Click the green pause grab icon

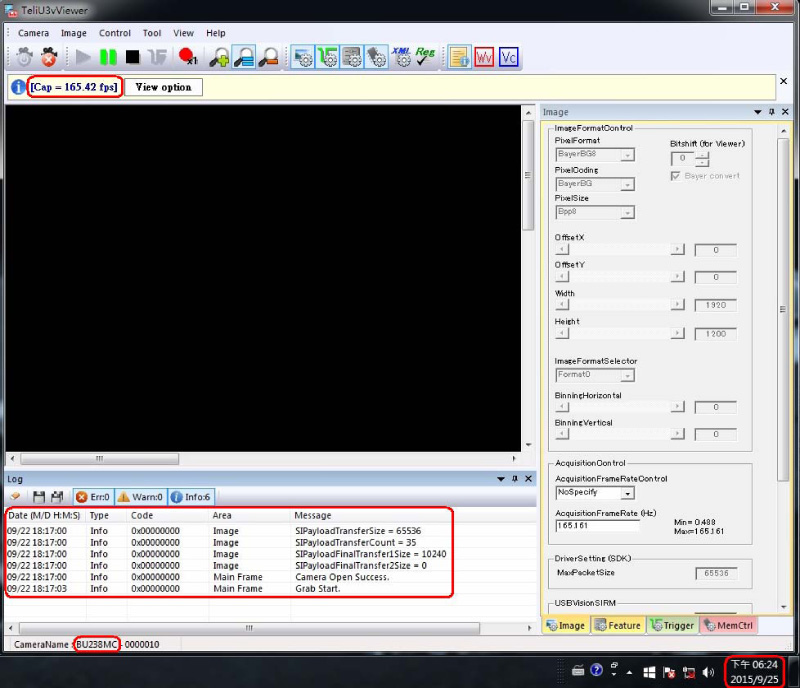point(107,57)
